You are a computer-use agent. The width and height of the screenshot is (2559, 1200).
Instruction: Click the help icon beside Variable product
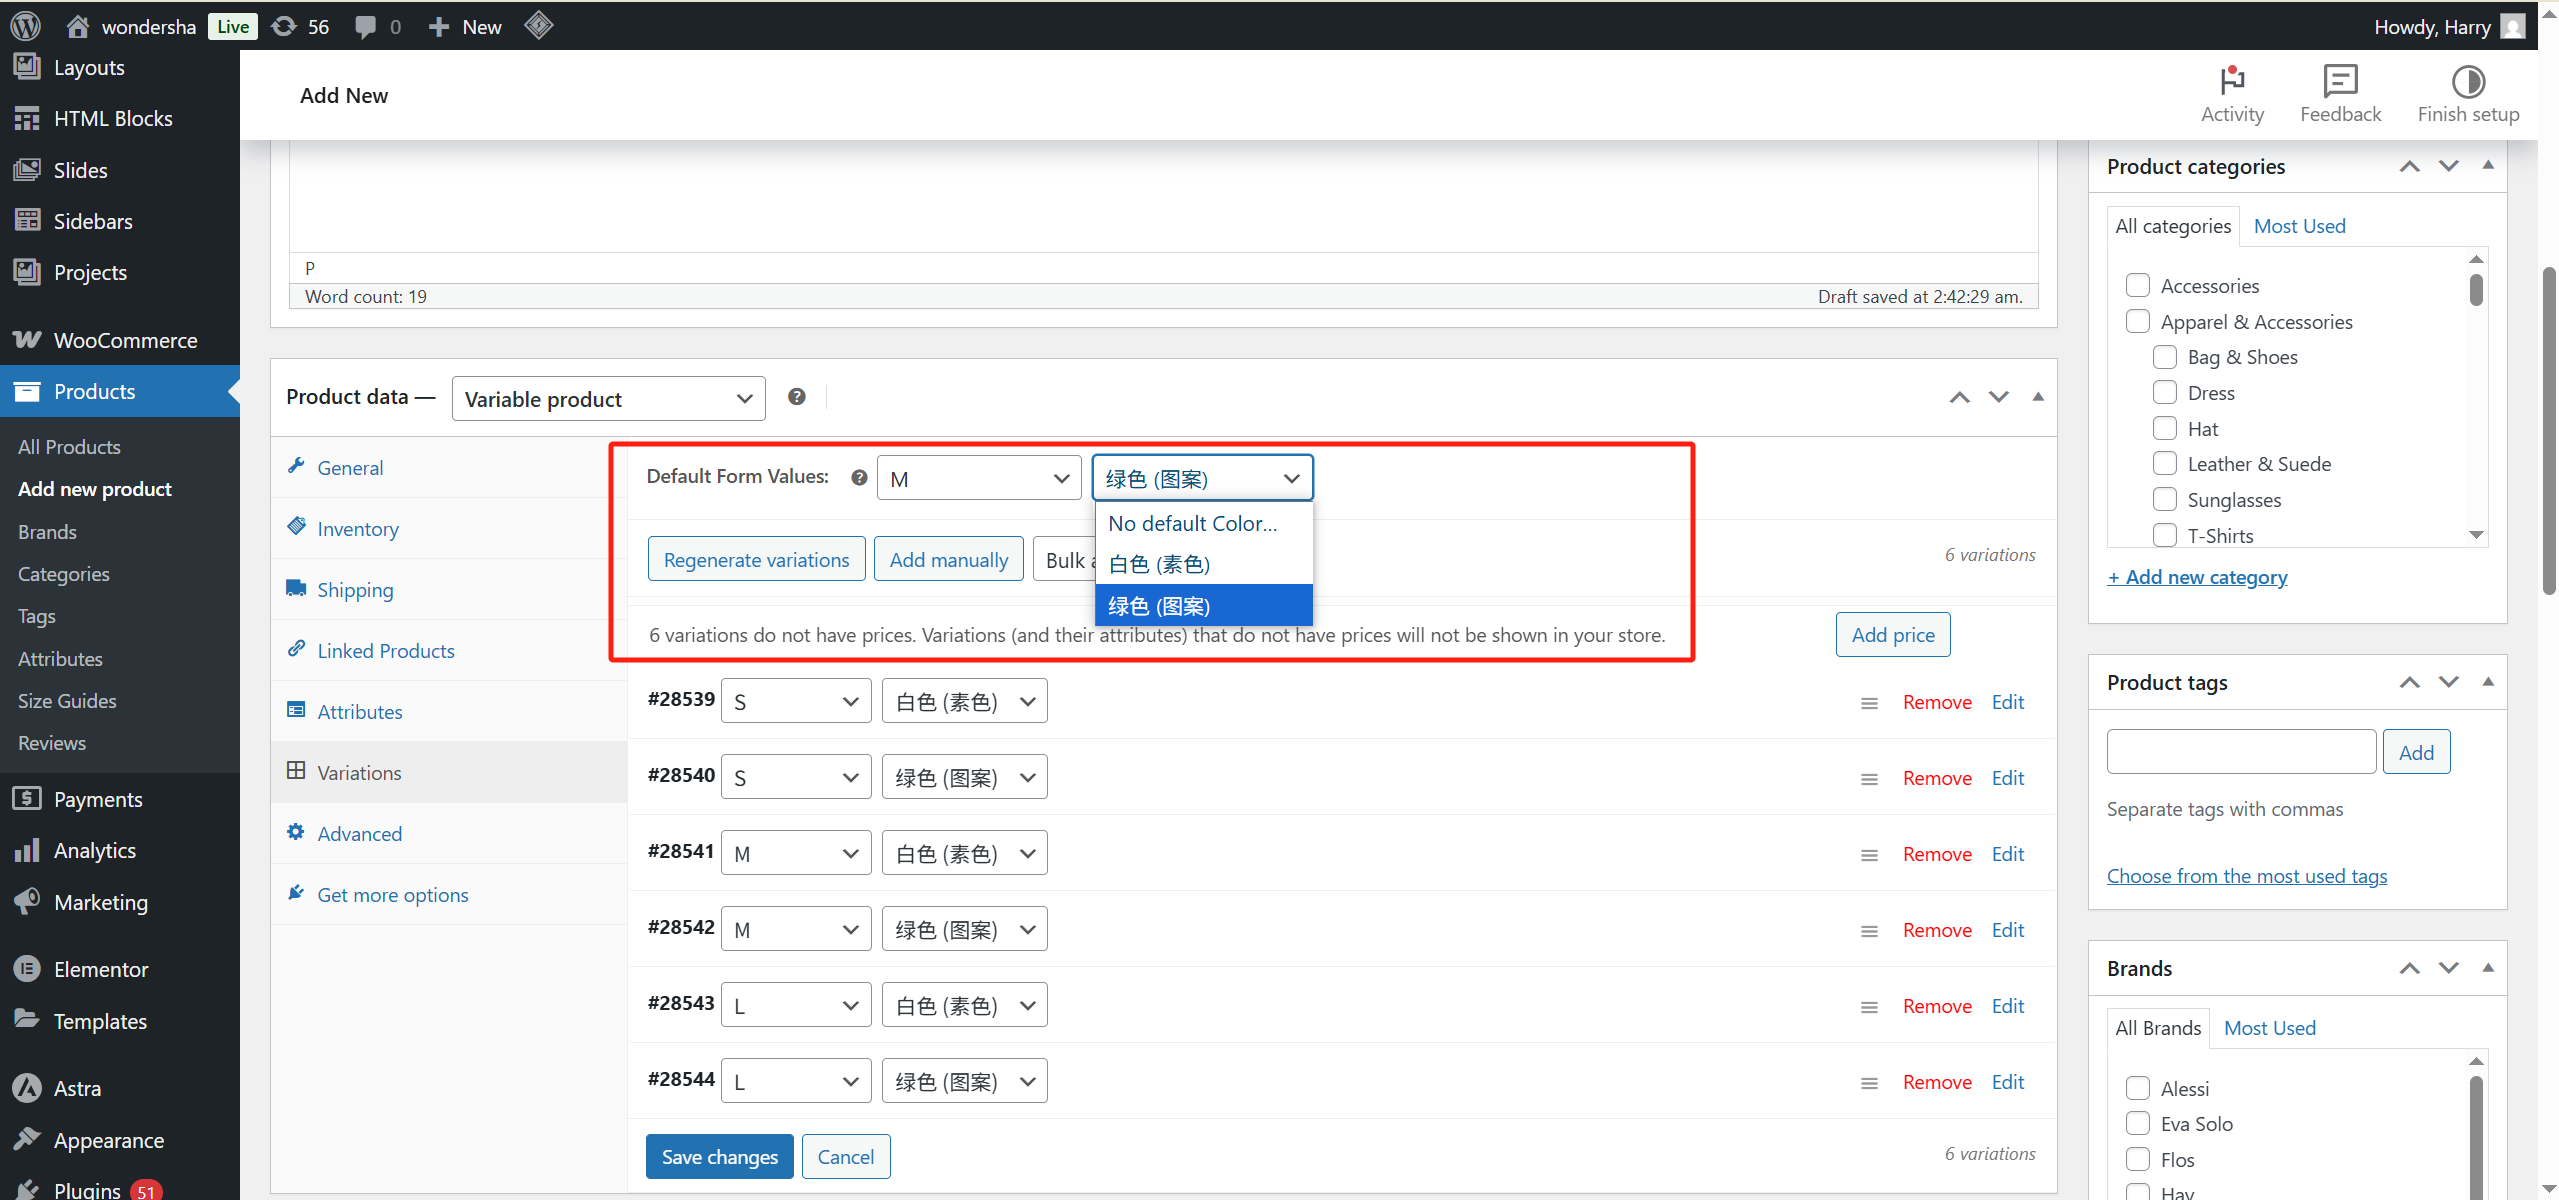coord(796,397)
